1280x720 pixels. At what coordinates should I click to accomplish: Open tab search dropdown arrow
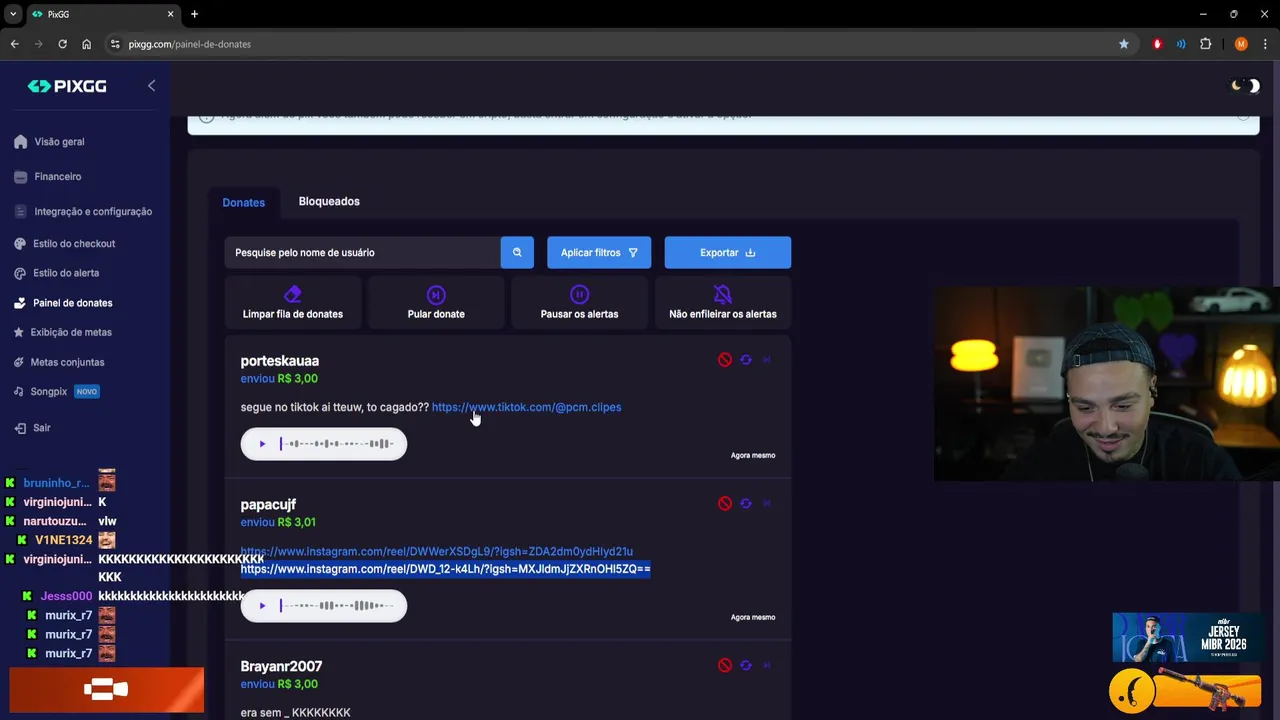(x=13, y=14)
